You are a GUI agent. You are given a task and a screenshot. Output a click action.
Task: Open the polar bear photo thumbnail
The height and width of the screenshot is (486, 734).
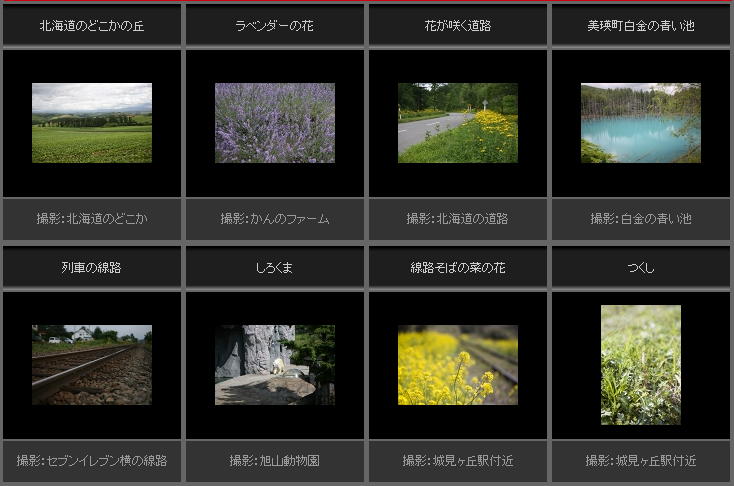(x=275, y=365)
